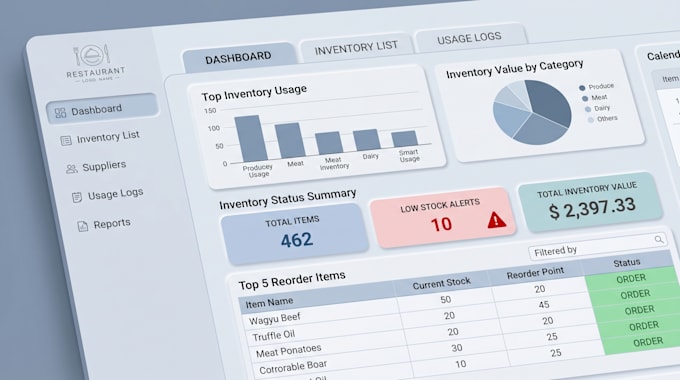Open the TOTAL ITEMS 462 card

point(294,233)
